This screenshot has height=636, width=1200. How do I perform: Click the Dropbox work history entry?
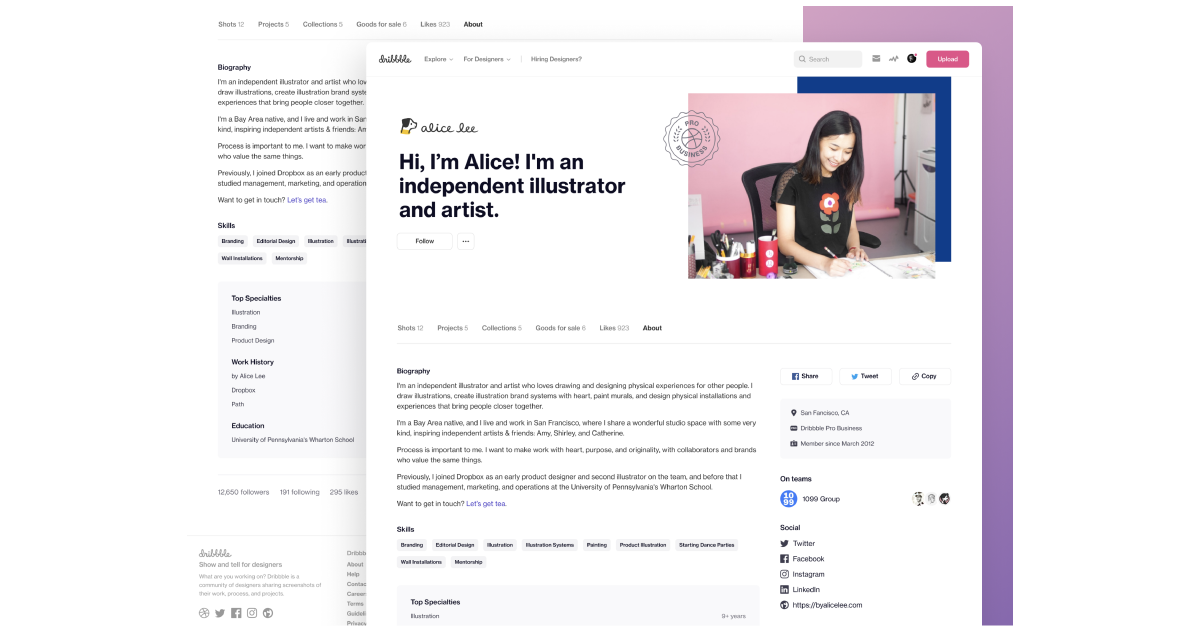coord(244,390)
